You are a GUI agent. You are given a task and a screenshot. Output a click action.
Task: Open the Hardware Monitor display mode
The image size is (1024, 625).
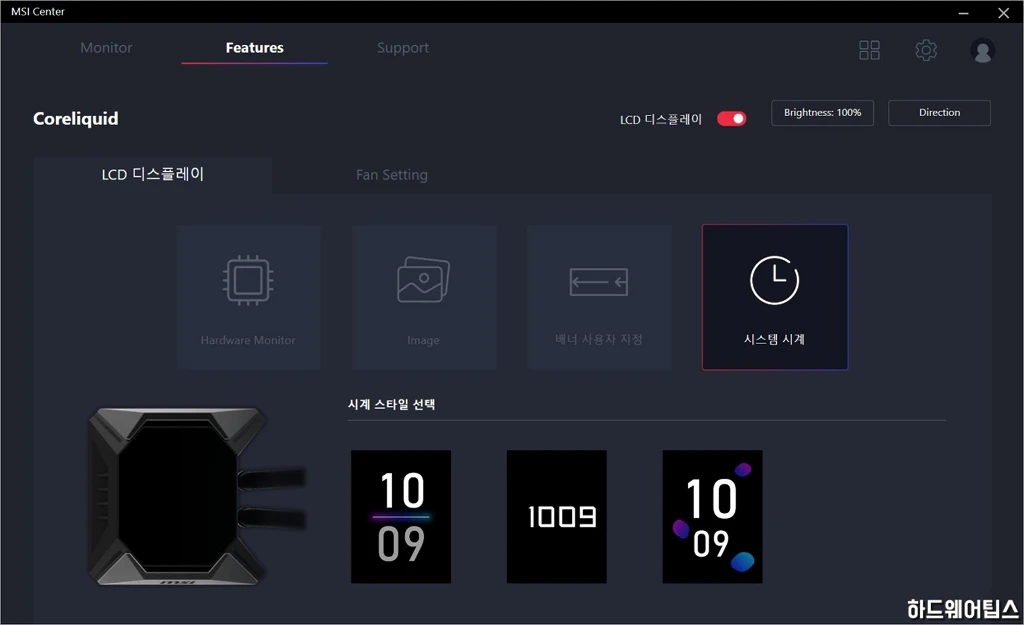(x=248, y=298)
